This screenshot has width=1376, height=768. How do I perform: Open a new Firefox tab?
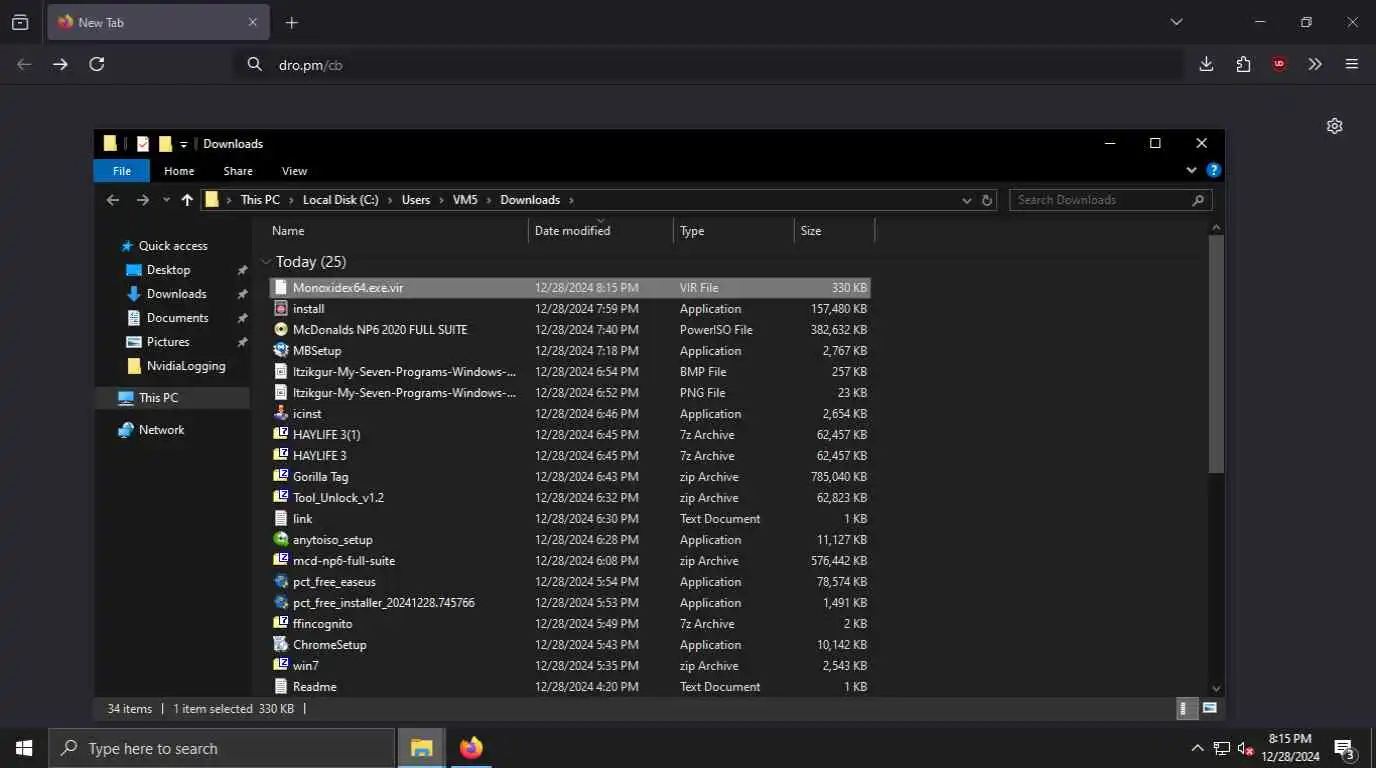coord(292,22)
